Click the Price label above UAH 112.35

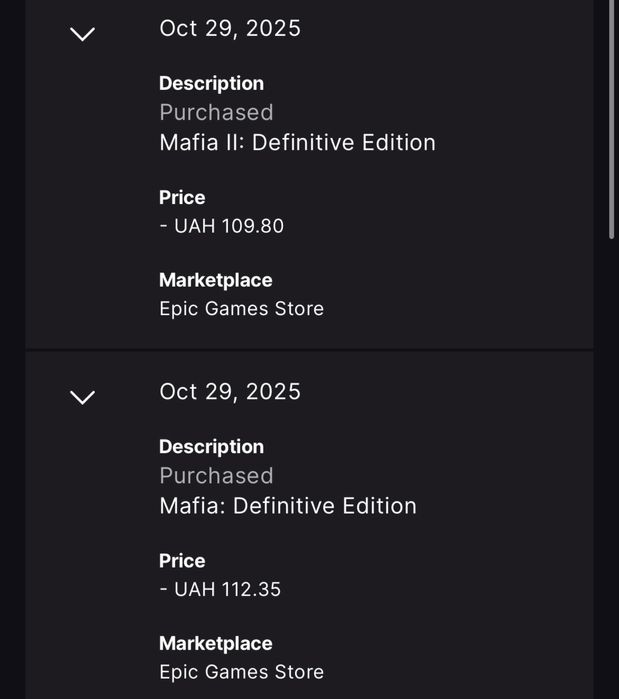click(x=182, y=561)
